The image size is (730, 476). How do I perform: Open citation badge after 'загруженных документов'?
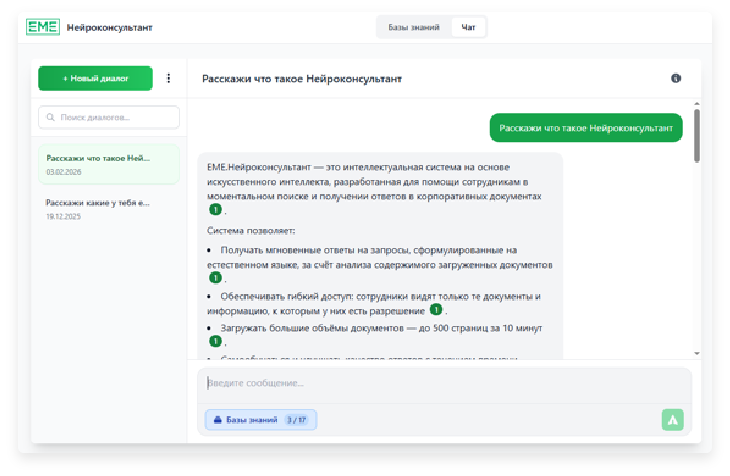click(215, 277)
